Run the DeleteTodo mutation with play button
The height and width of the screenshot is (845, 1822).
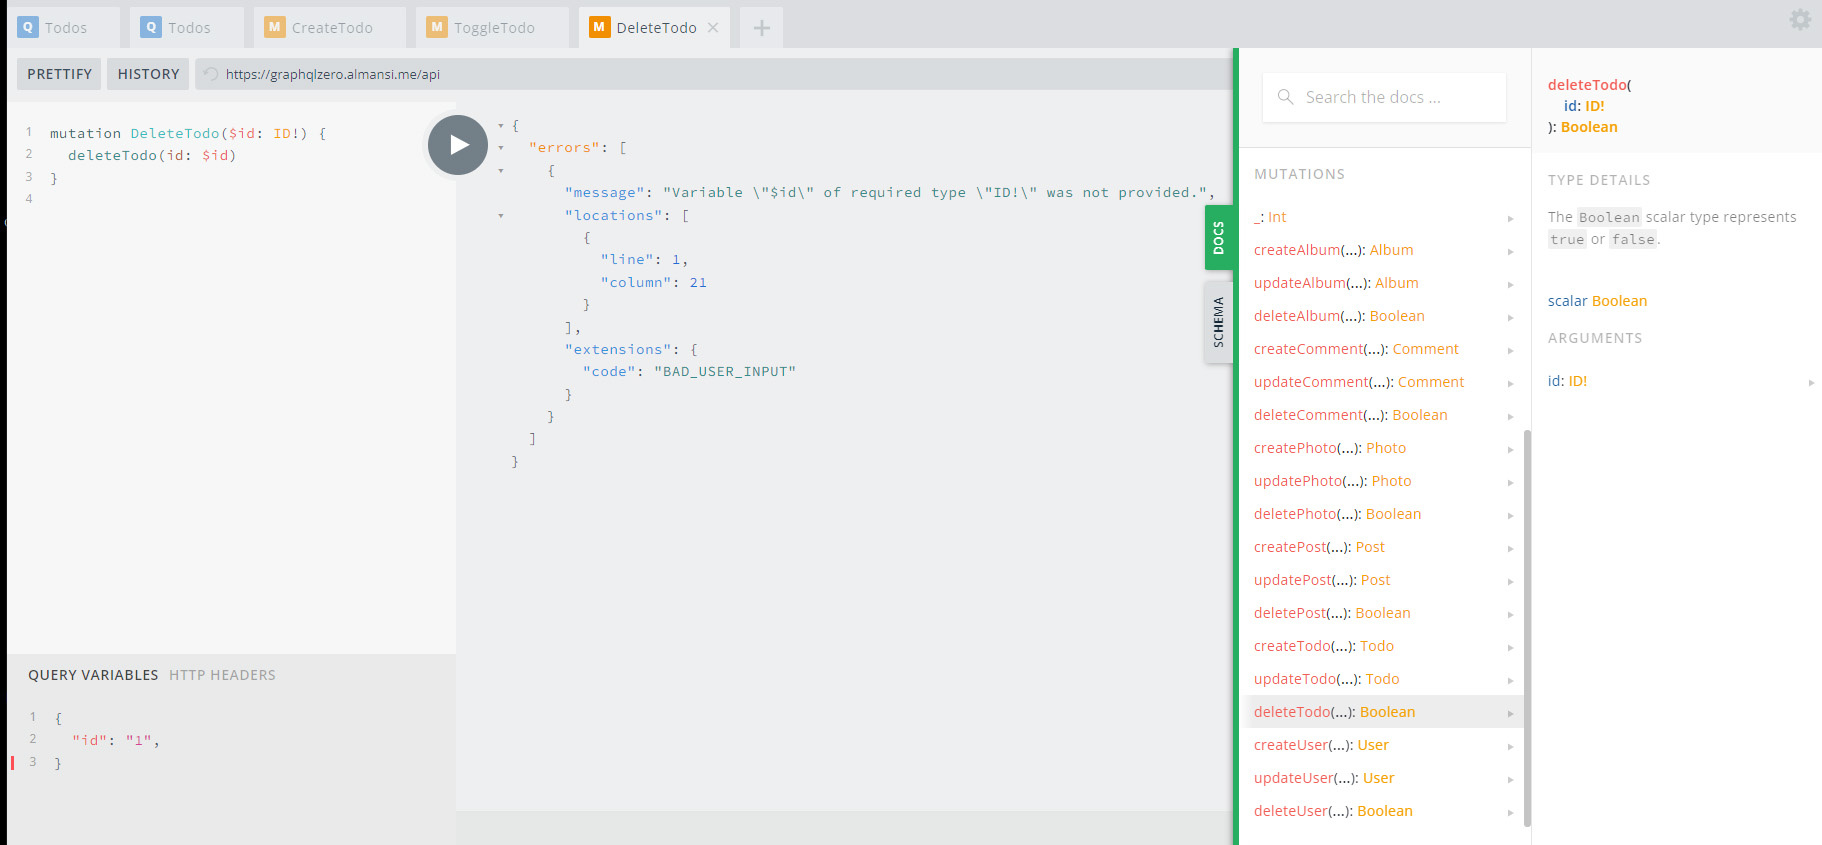point(458,145)
